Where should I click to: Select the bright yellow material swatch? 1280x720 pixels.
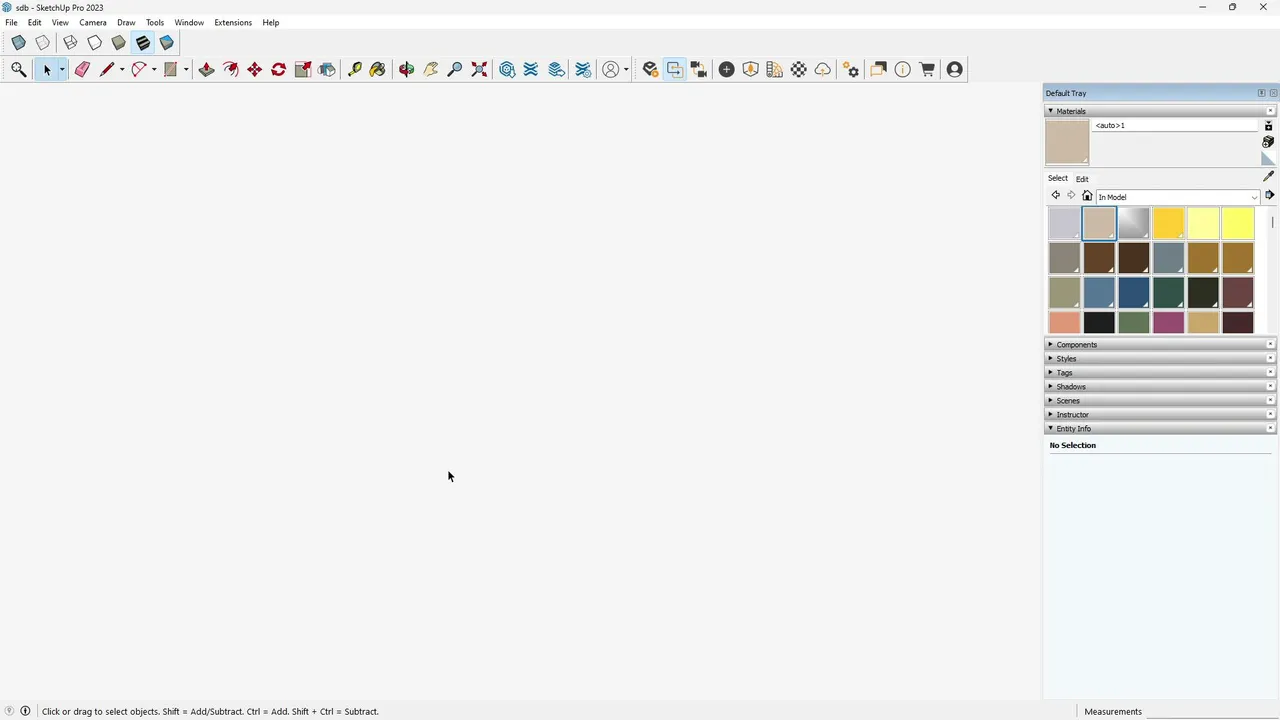1238,224
